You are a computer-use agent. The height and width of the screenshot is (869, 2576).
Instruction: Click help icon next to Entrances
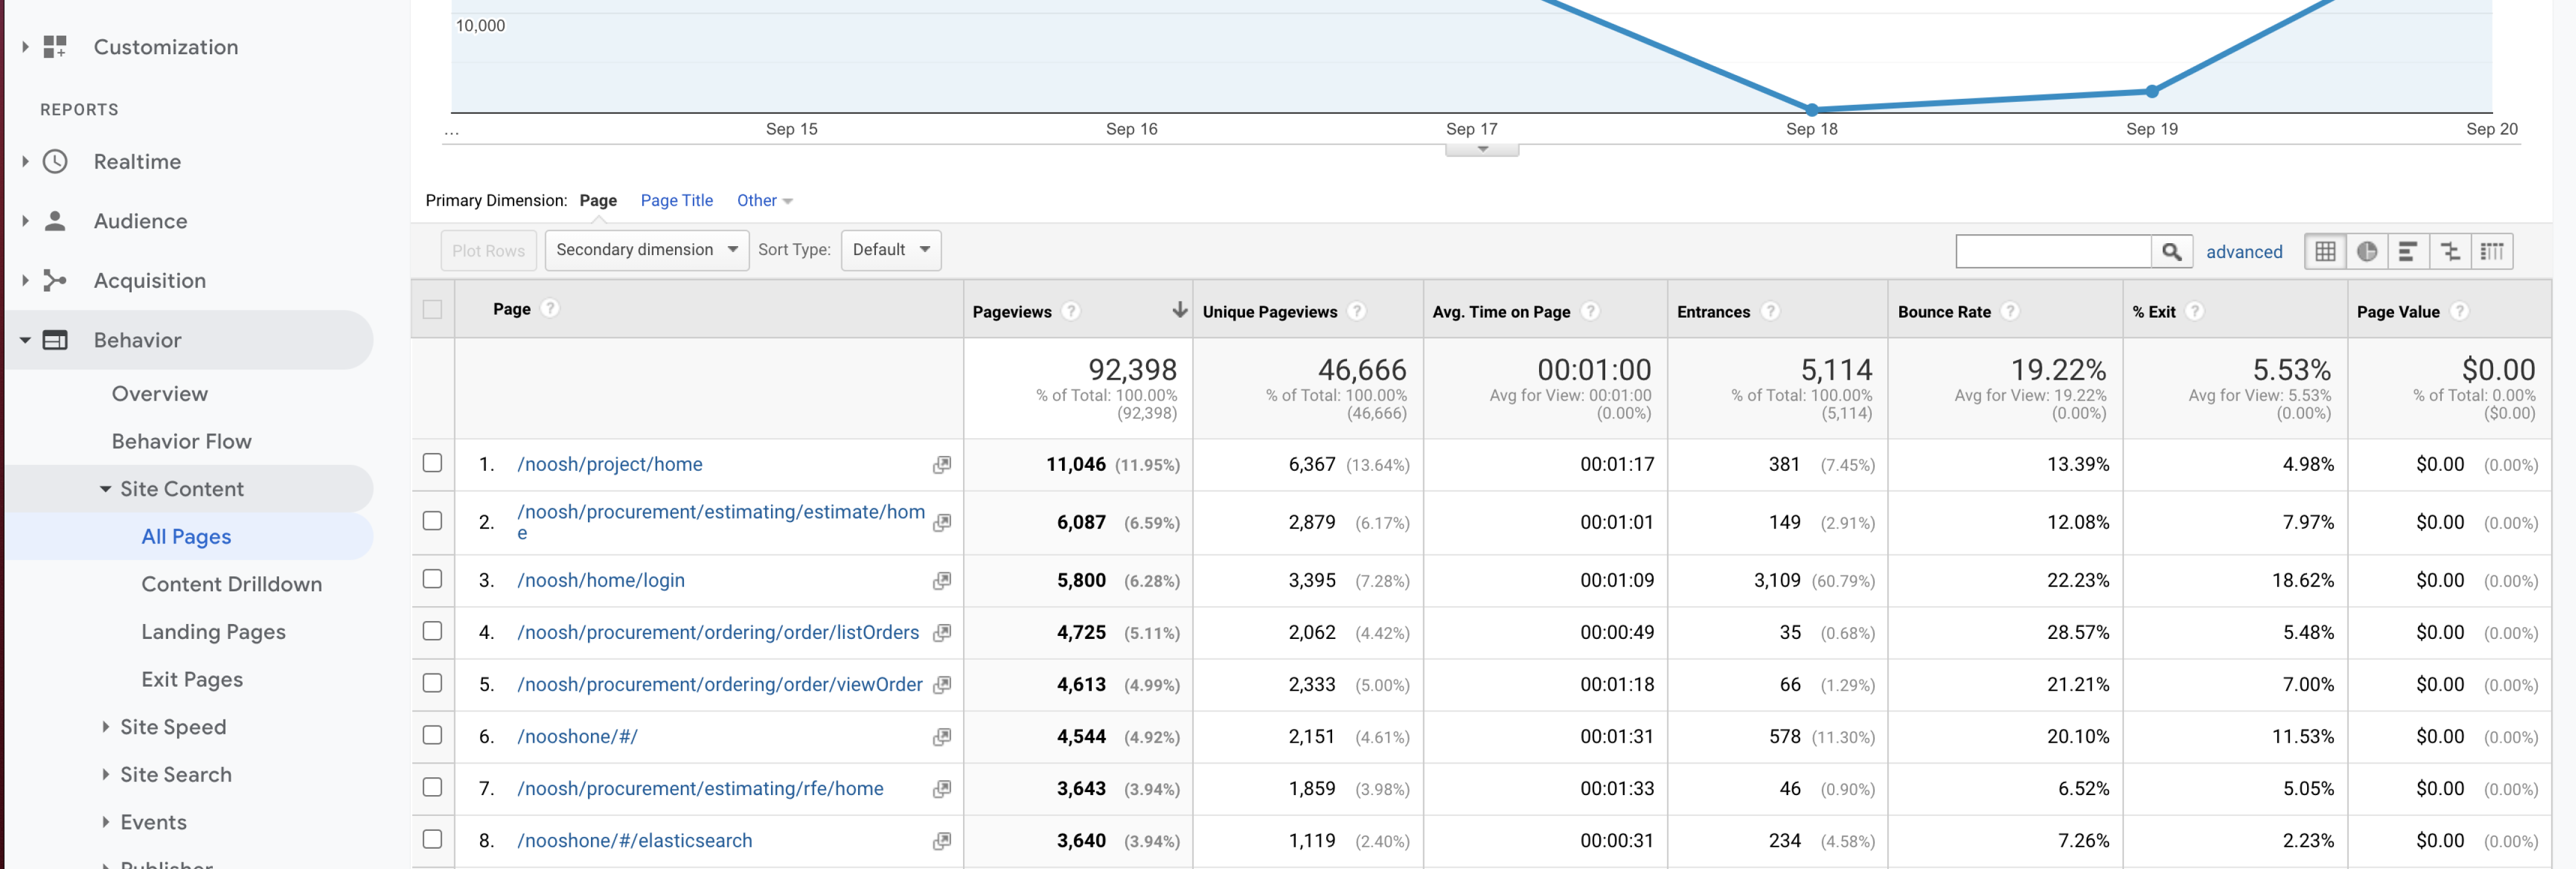[x=1770, y=311]
